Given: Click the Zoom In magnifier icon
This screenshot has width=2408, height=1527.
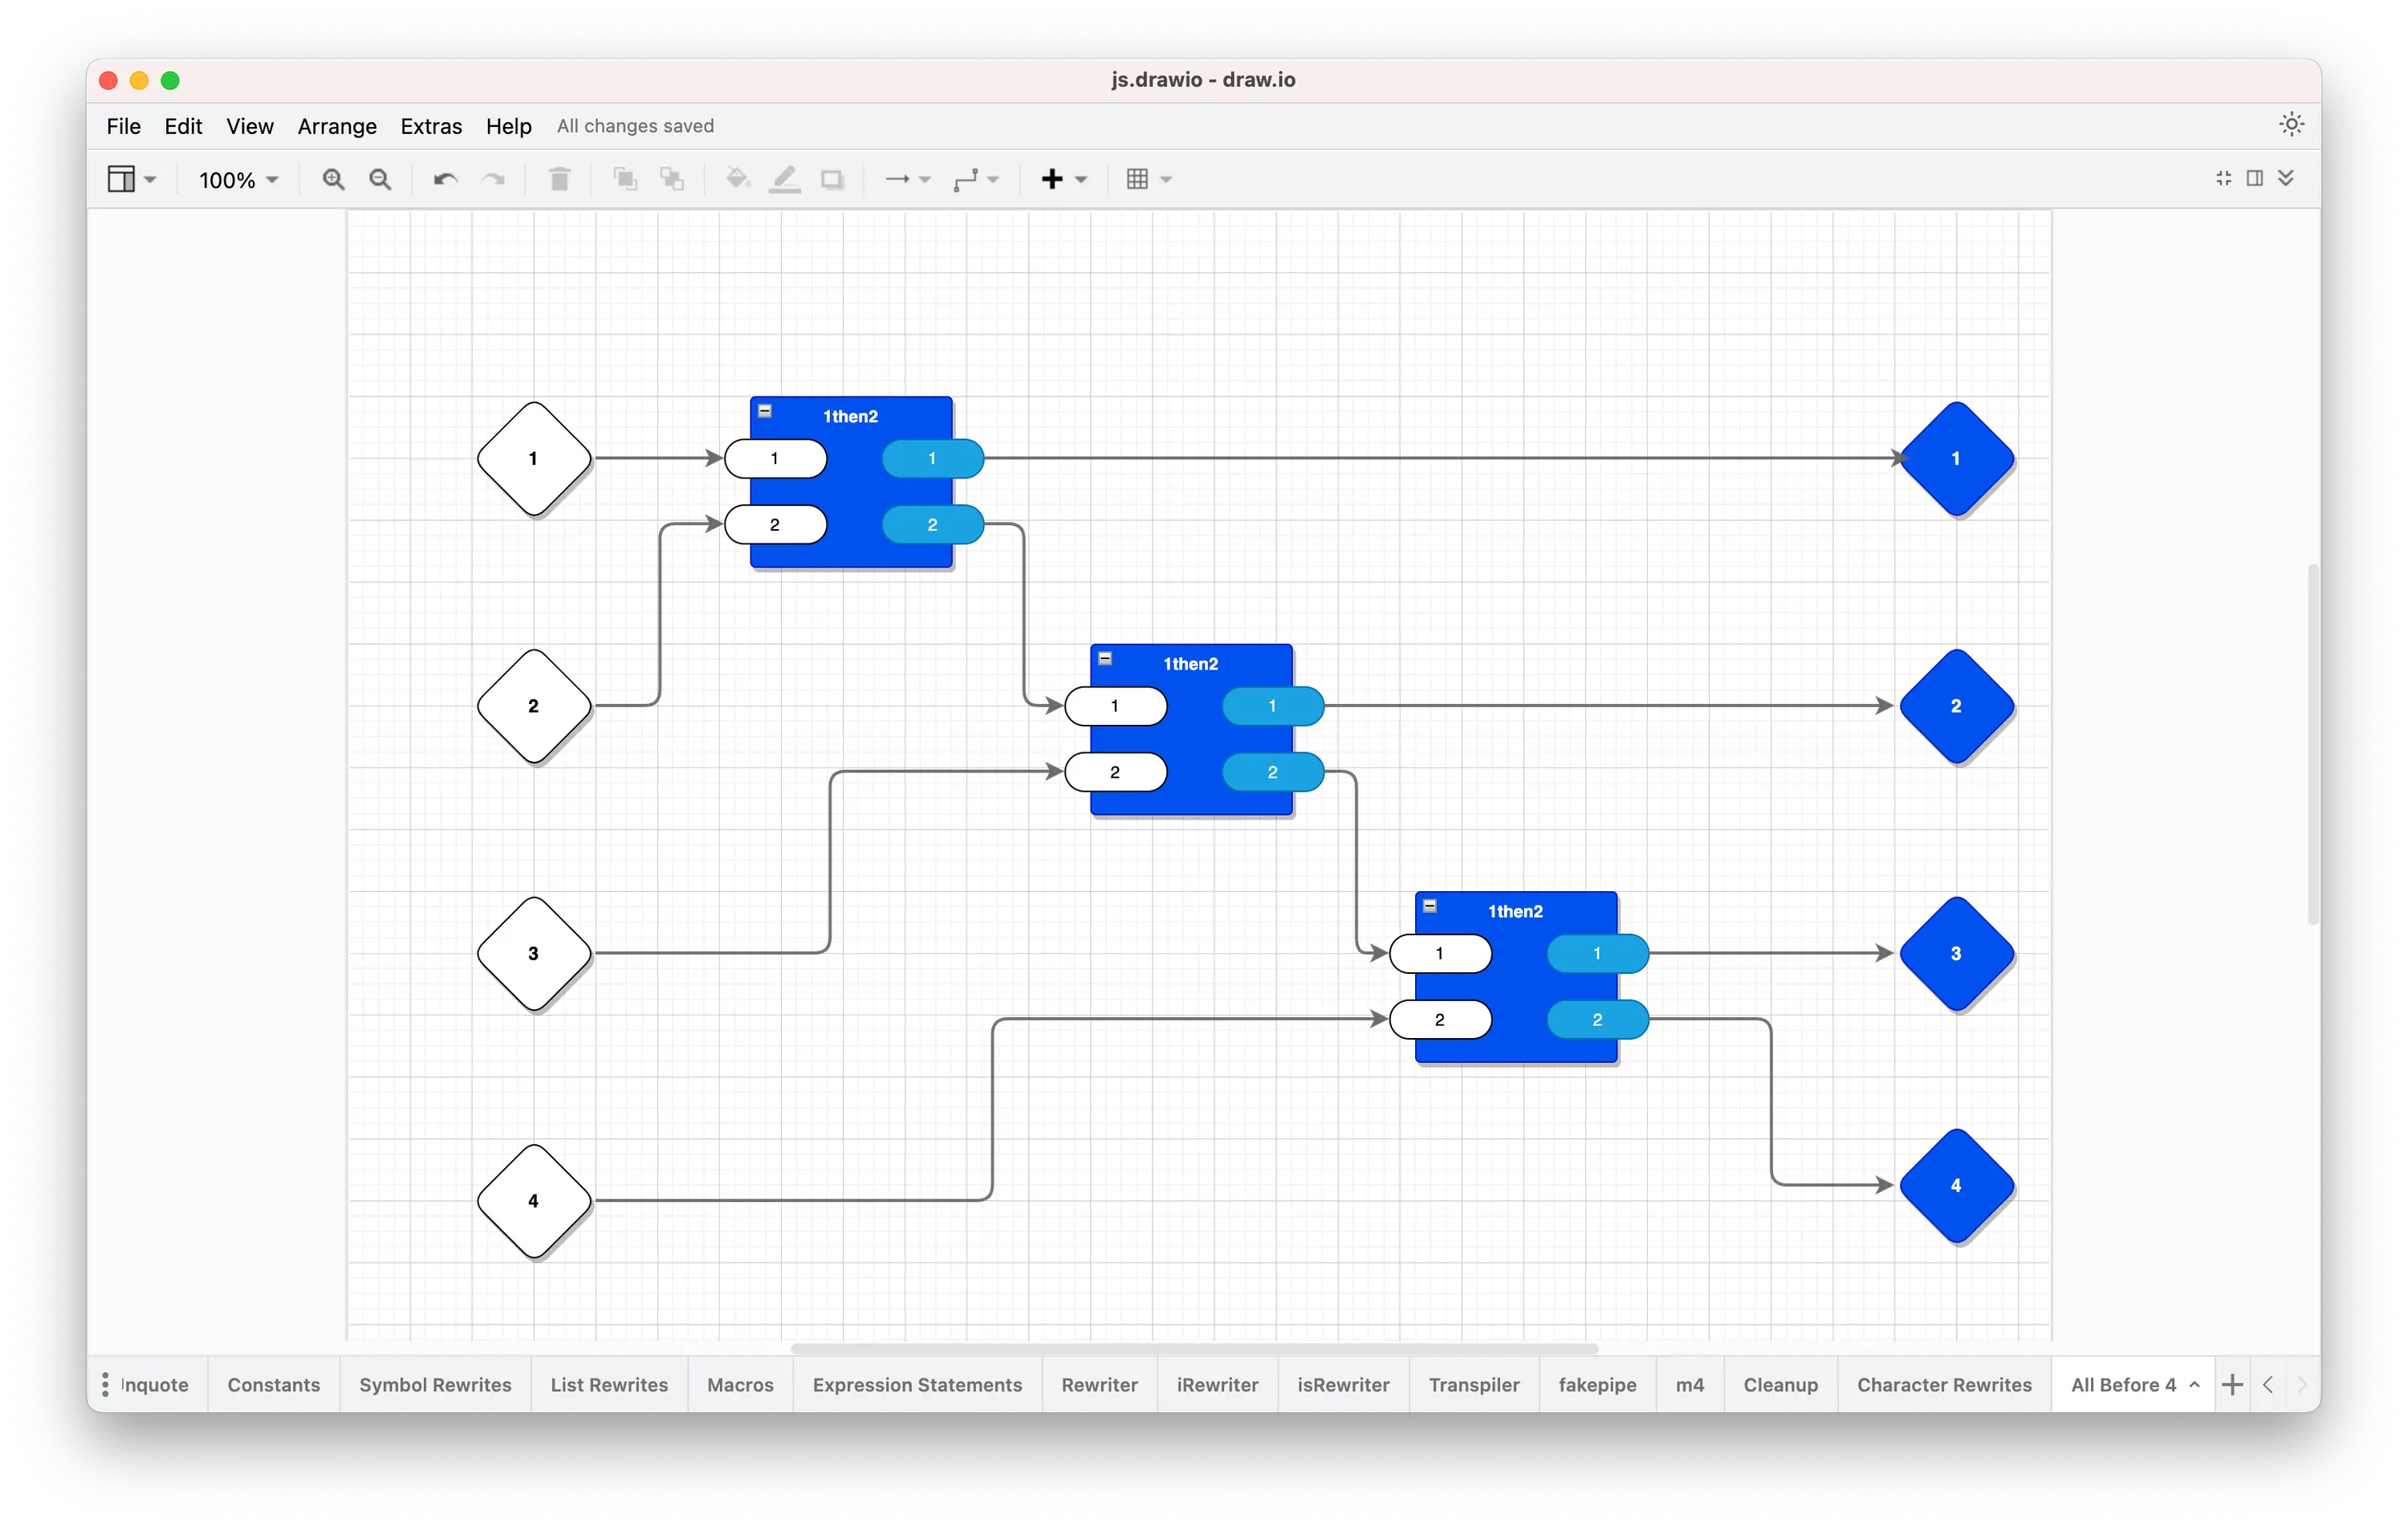Looking at the screenshot, I should (x=333, y=179).
